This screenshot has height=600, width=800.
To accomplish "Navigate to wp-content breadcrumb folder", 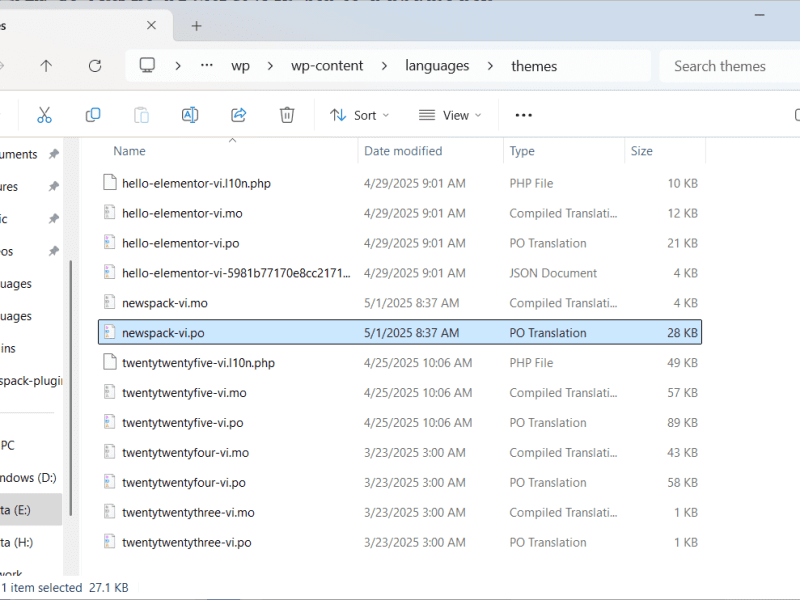I will 327,66.
